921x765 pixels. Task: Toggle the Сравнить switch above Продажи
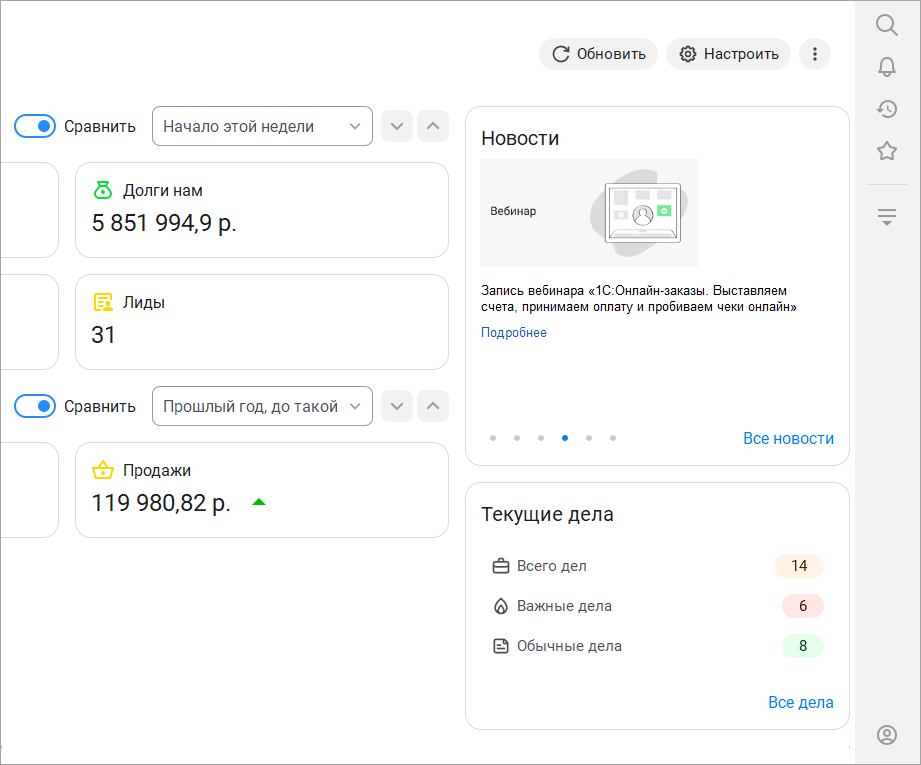tap(34, 406)
